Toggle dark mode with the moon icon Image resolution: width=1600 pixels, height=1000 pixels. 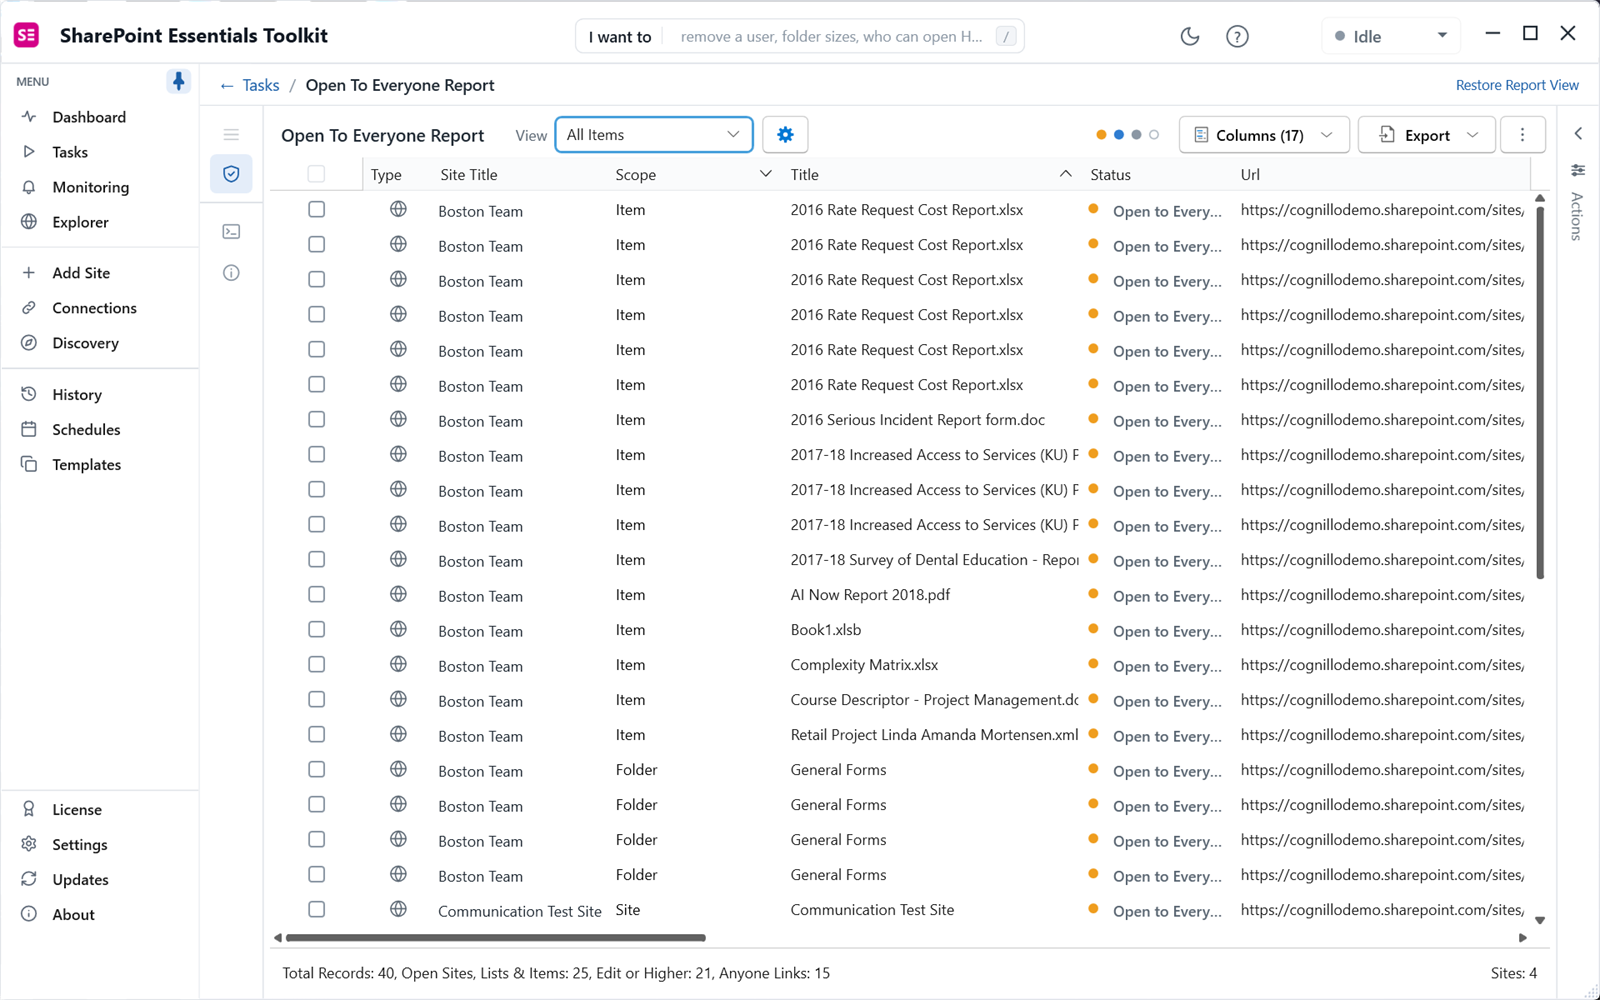(1190, 36)
